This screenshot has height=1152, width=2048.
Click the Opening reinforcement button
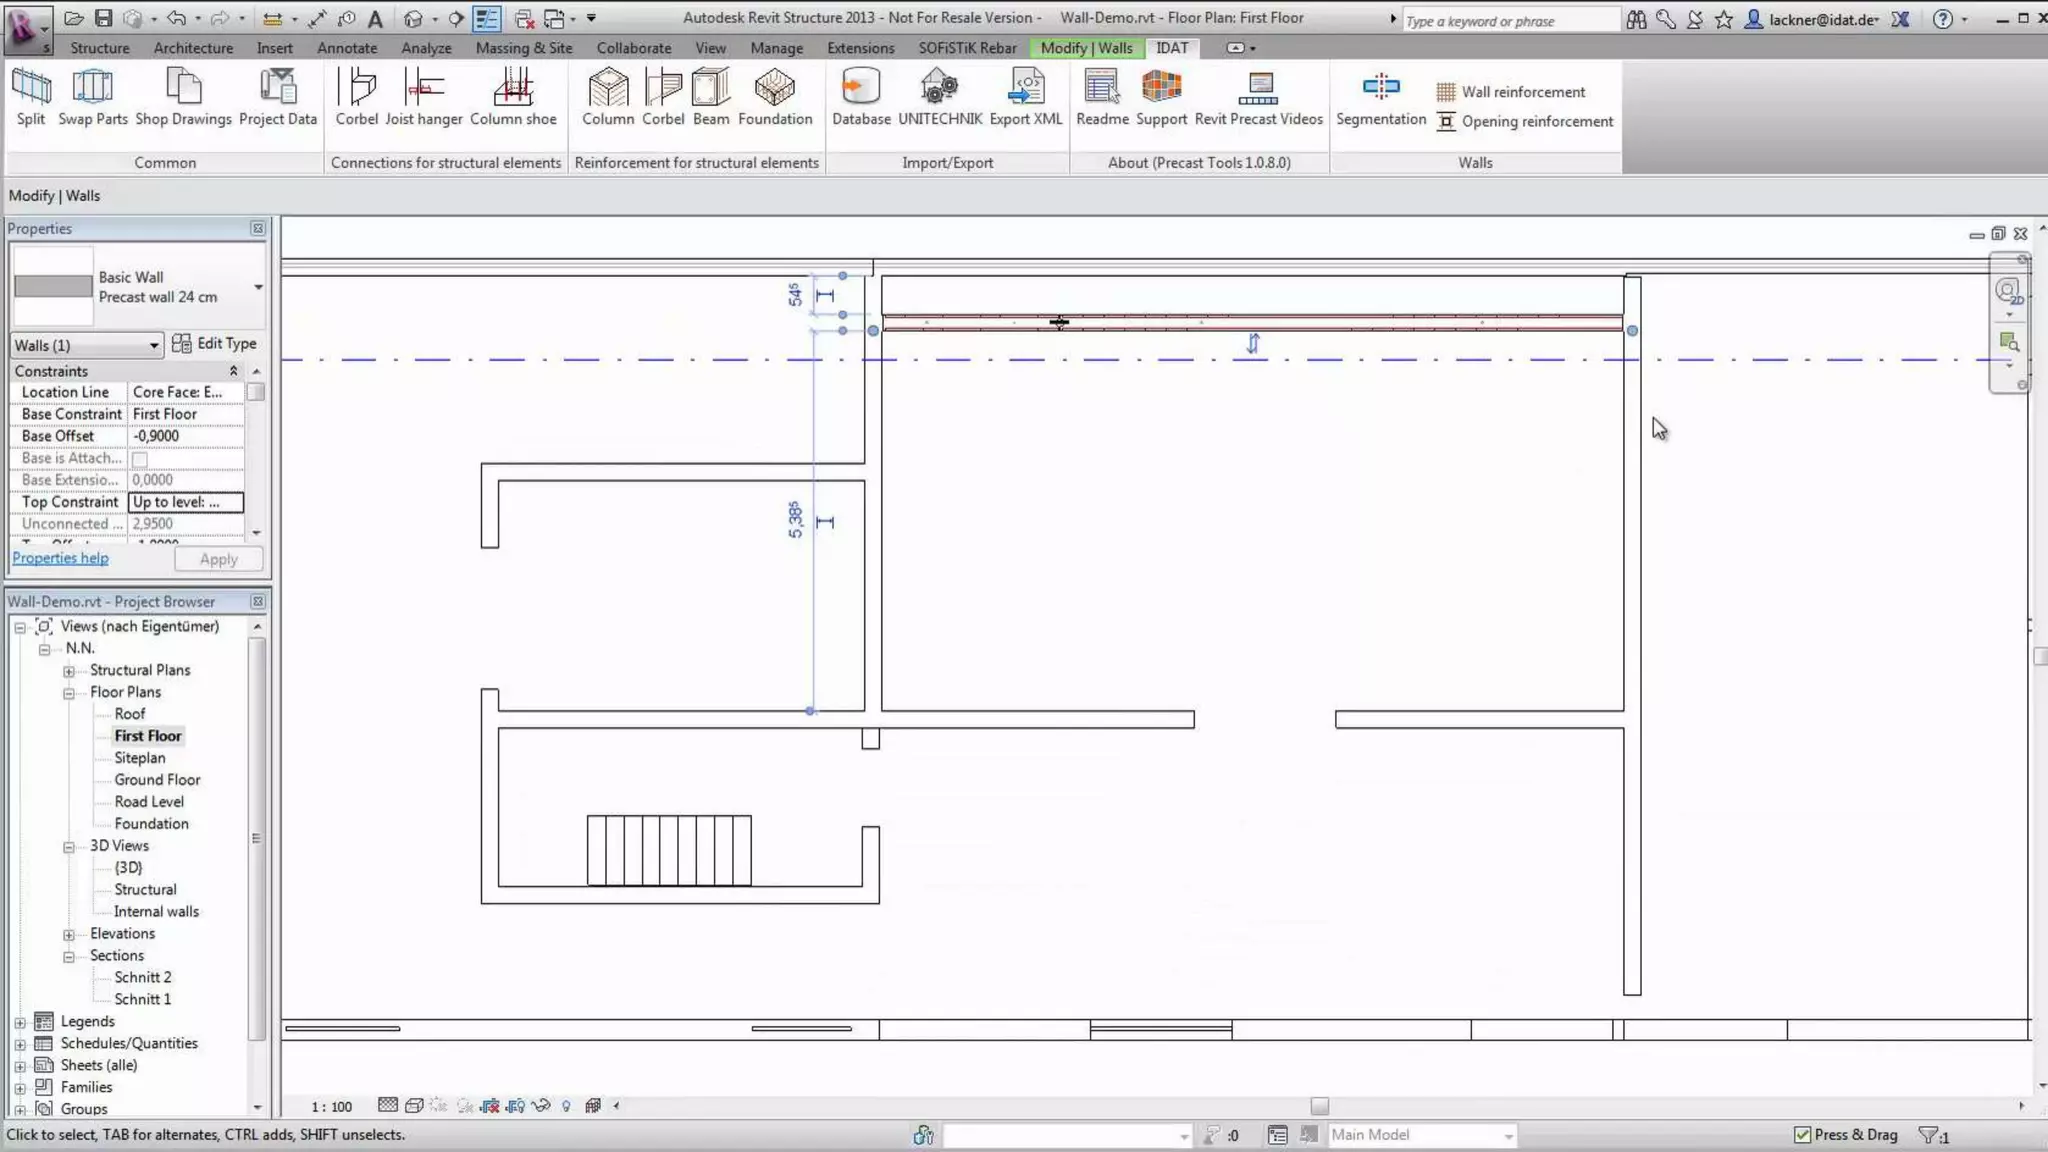point(1525,121)
